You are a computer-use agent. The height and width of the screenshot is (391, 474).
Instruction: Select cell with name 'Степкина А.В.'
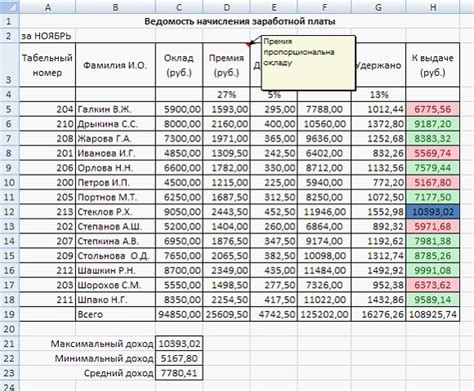115,241
